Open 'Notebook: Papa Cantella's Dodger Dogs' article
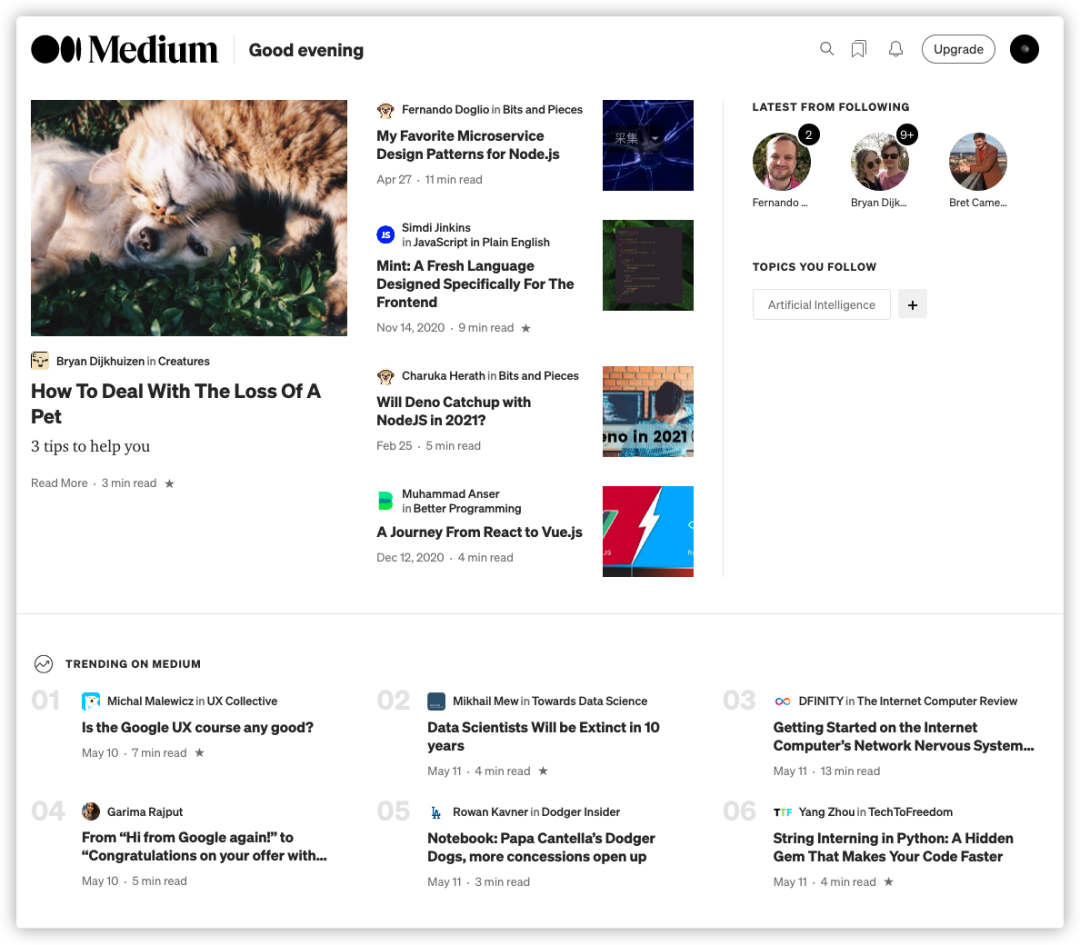The height and width of the screenshot is (945, 1080). [541, 847]
